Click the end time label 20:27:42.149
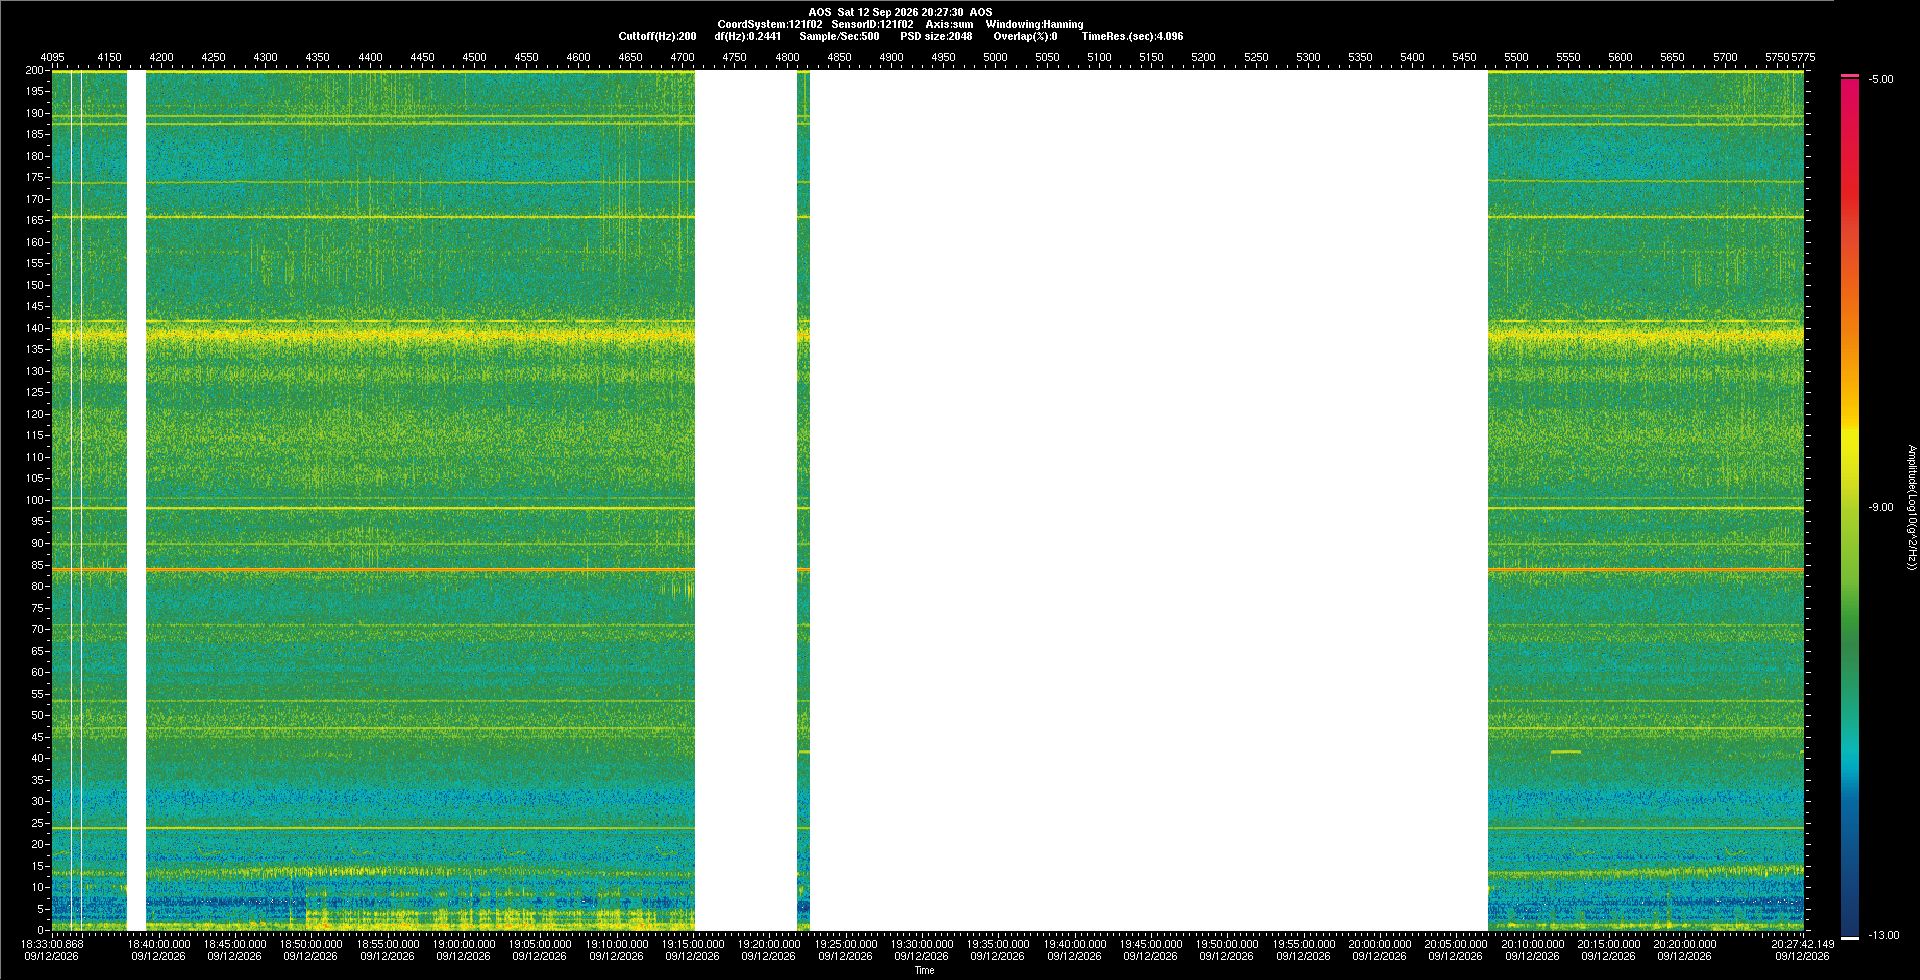Viewport: 1920px width, 980px height. click(x=1803, y=944)
